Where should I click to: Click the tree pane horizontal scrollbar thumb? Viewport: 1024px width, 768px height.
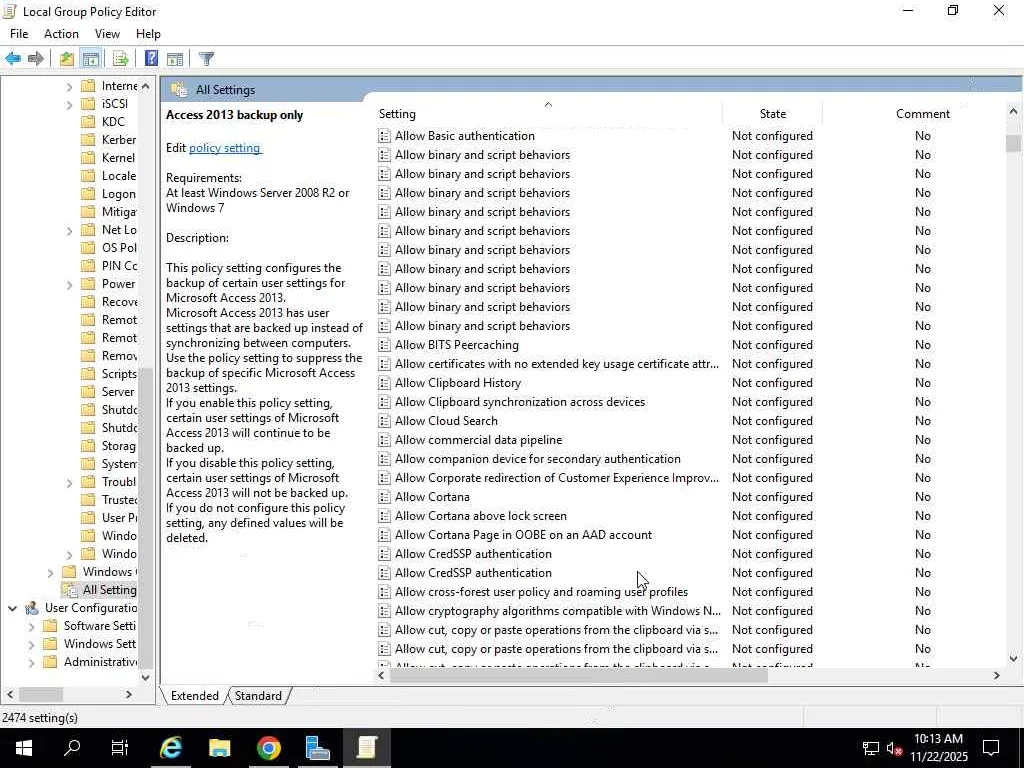tap(40, 695)
